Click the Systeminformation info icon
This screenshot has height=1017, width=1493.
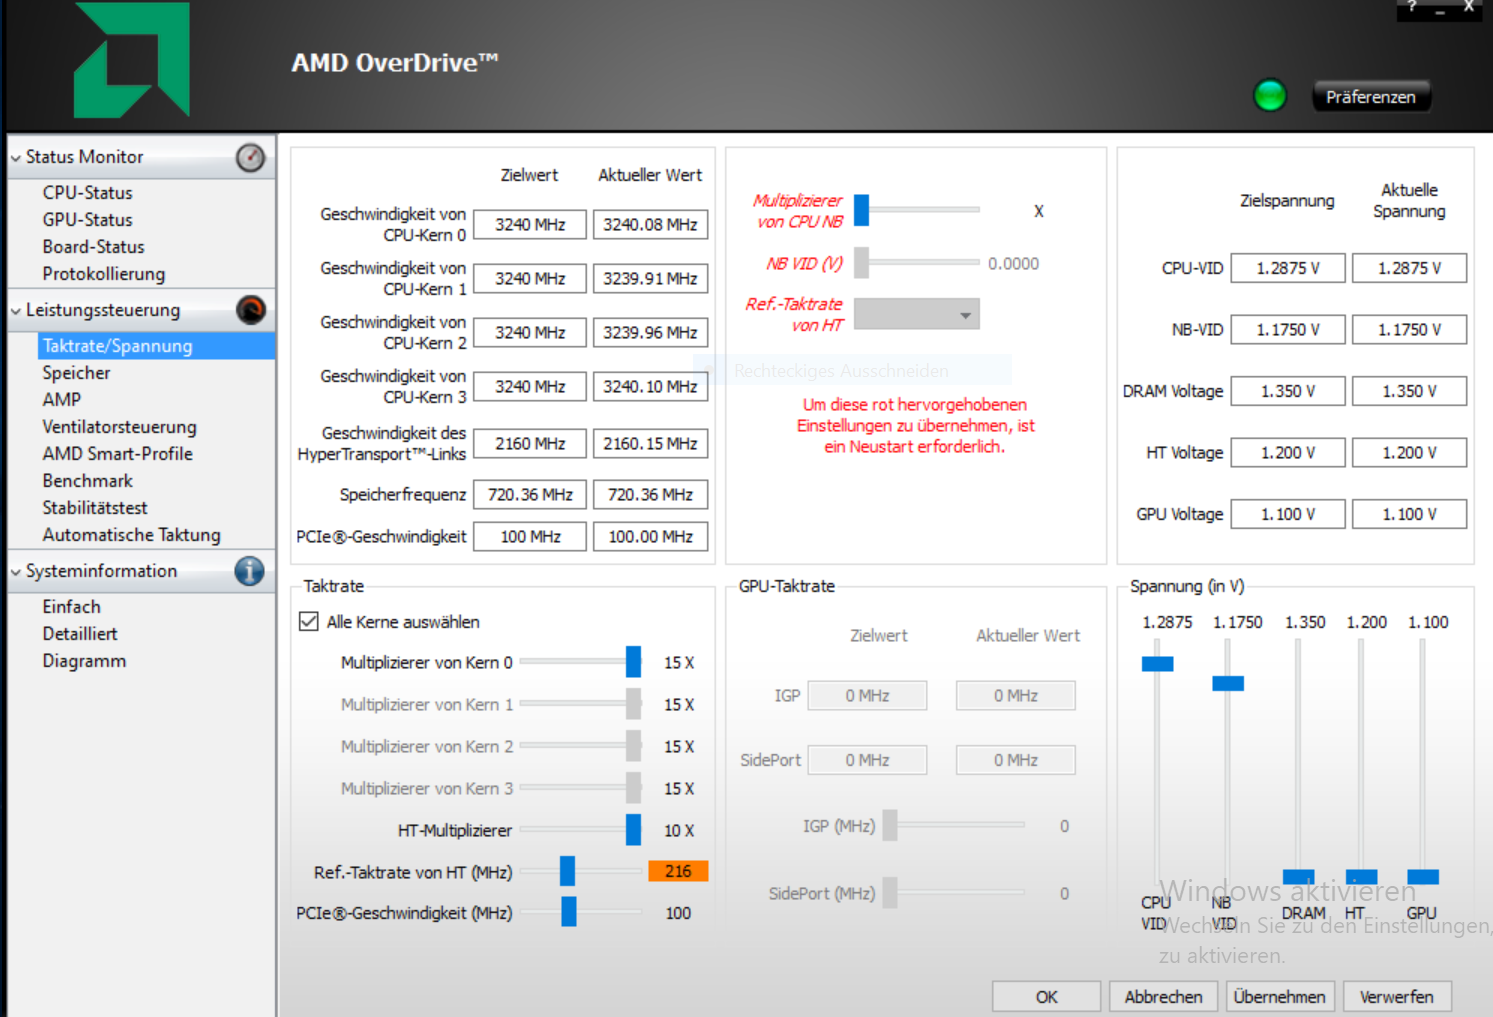coord(250,571)
